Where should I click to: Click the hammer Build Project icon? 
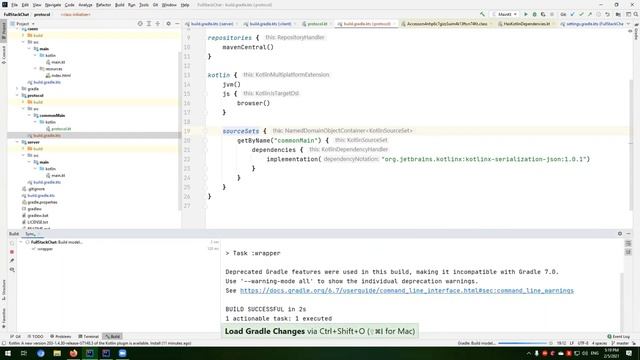click(x=482, y=14)
